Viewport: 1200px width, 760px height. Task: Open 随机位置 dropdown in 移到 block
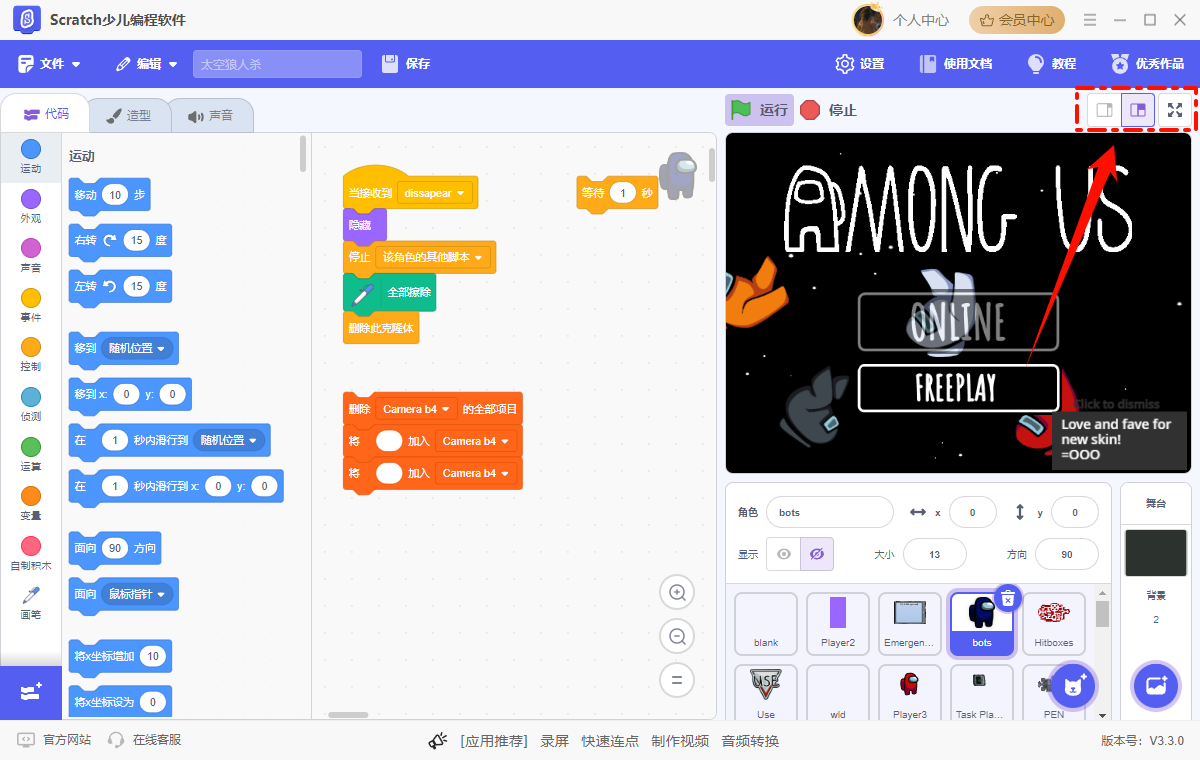pos(137,348)
